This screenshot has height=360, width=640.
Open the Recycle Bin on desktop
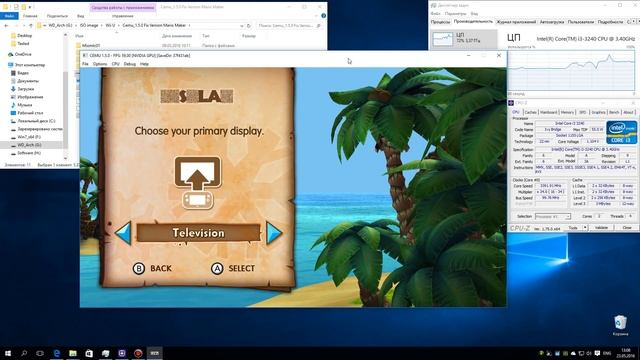click(x=620, y=325)
